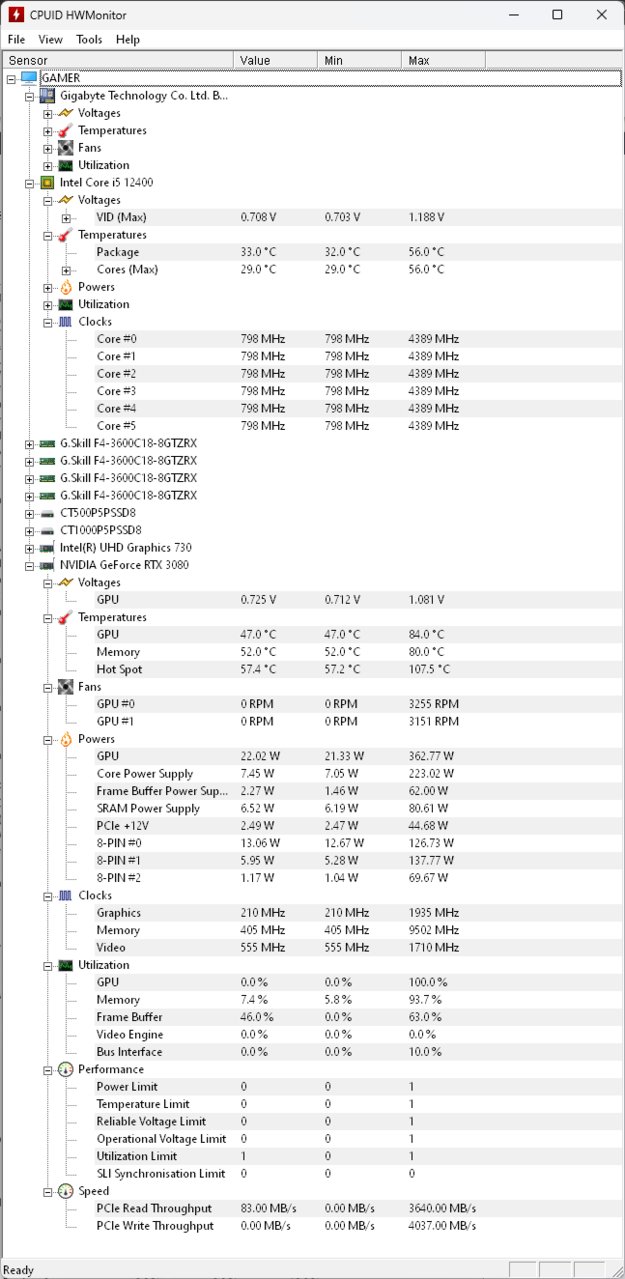Click the last G.Skill RAM module icon
Screen dimensions: 625x1279
tap(47, 496)
